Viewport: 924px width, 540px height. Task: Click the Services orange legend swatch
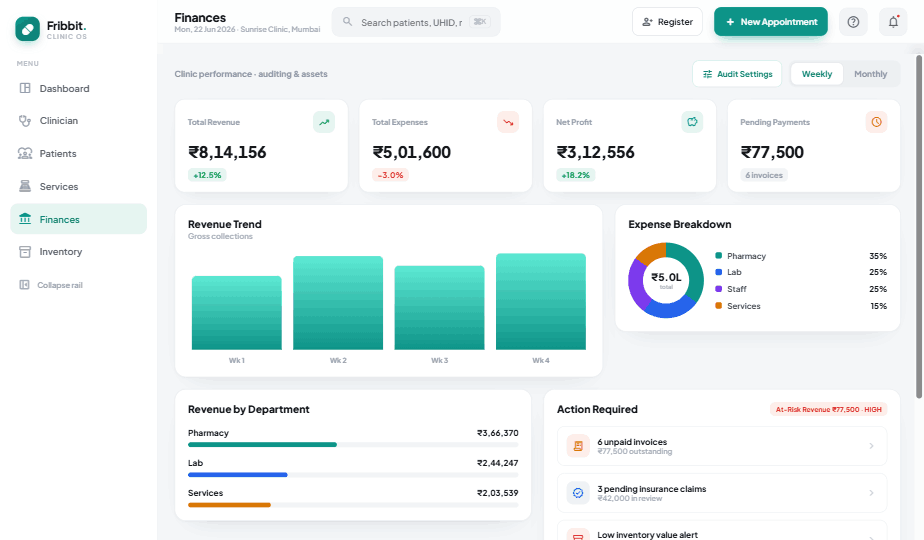click(718, 305)
